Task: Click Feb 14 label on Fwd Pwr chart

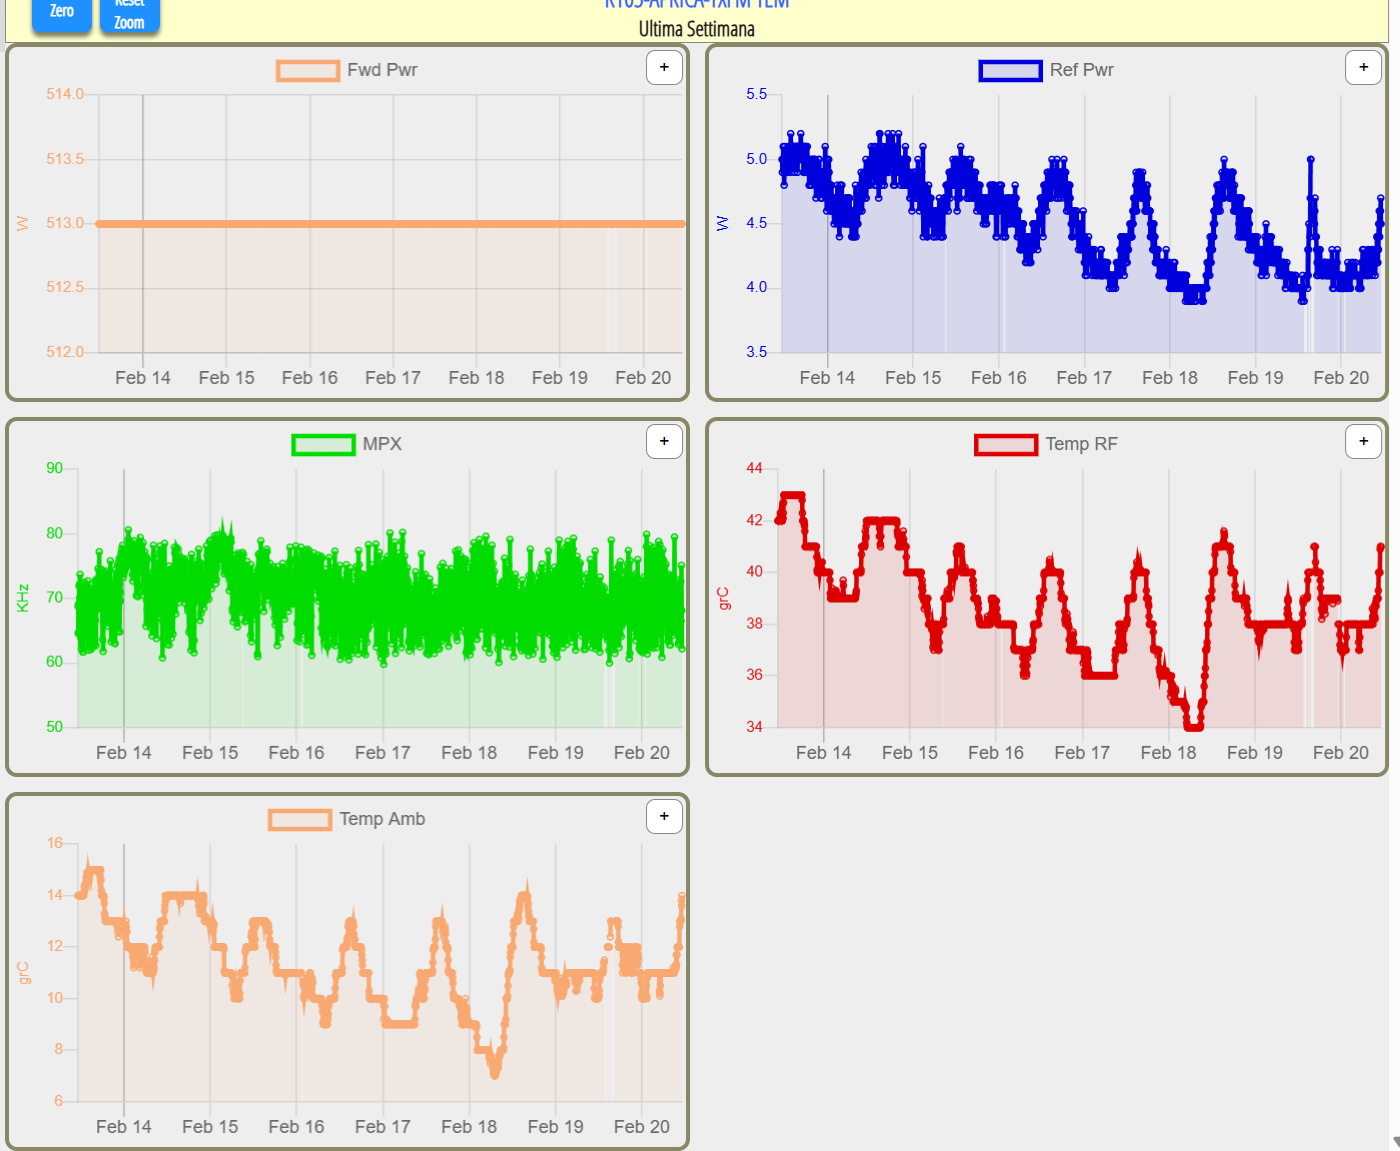Action: coord(143,378)
